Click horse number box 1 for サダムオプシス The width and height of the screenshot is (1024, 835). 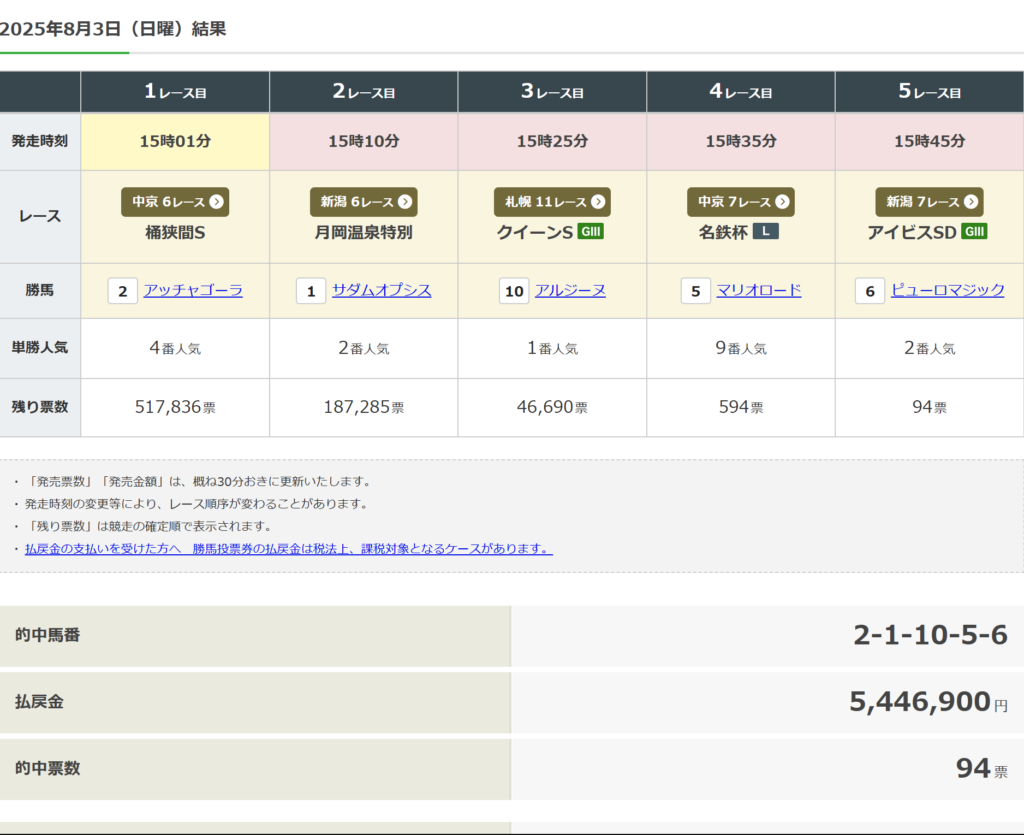coord(311,291)
